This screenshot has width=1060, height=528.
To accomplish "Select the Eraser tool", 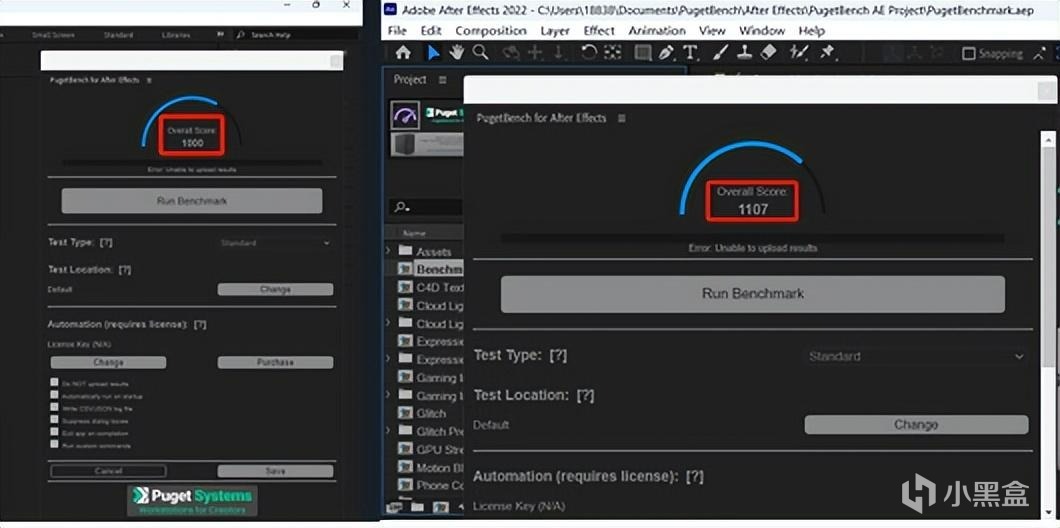I will pyautogui.click(x=768, y=53).
